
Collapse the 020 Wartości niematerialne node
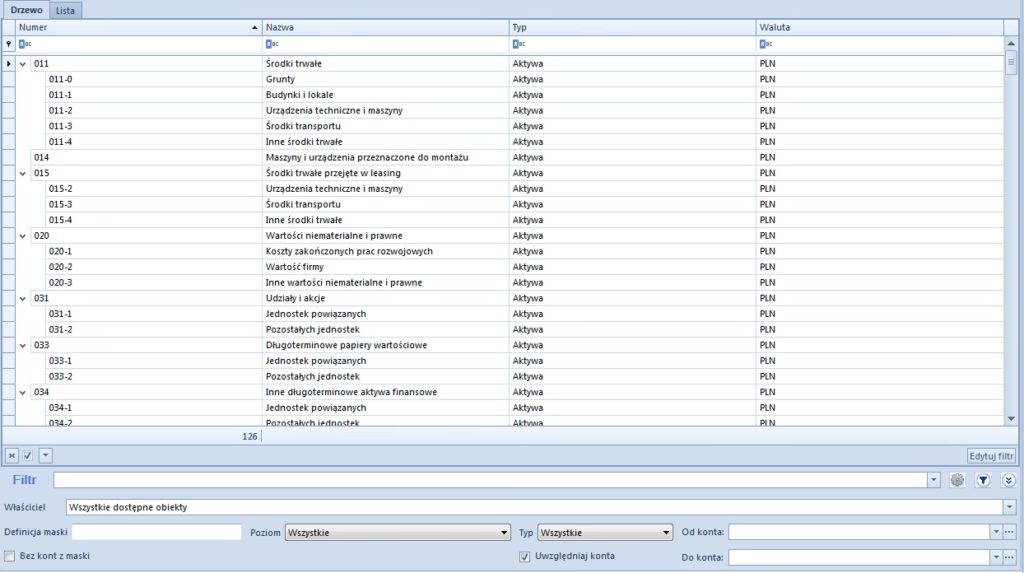pos(23,236)
